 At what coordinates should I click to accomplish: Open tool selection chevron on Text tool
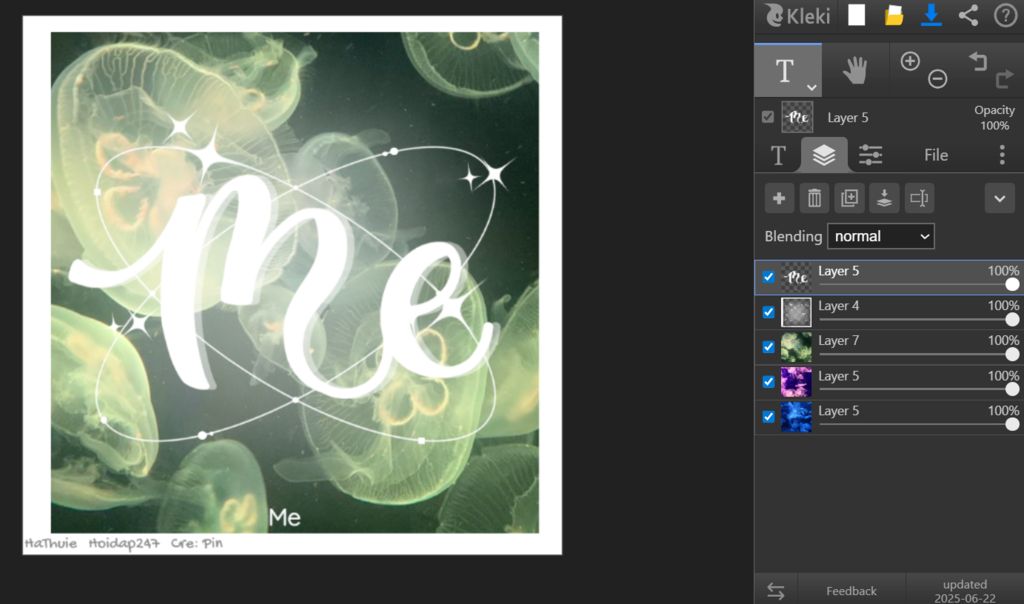pos(811,87)
